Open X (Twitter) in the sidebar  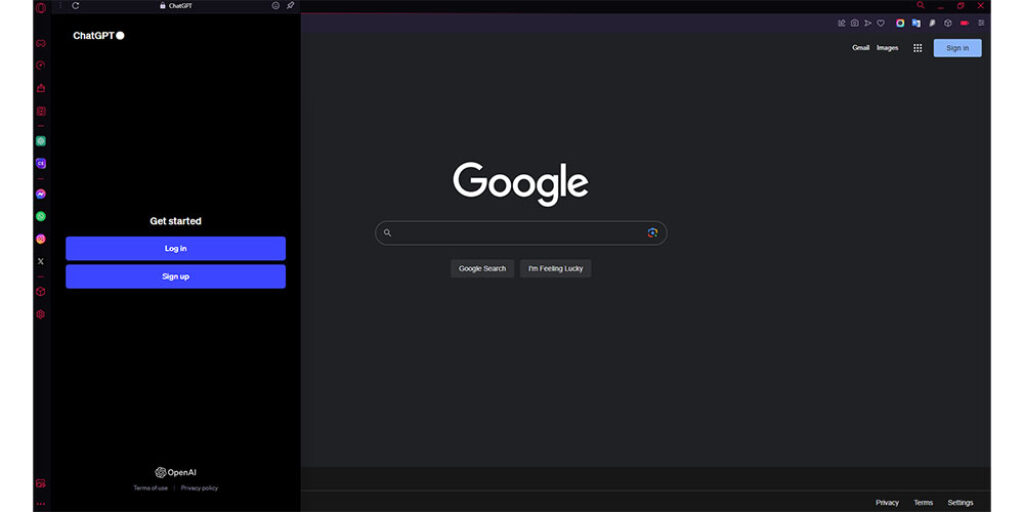(40, 261)
